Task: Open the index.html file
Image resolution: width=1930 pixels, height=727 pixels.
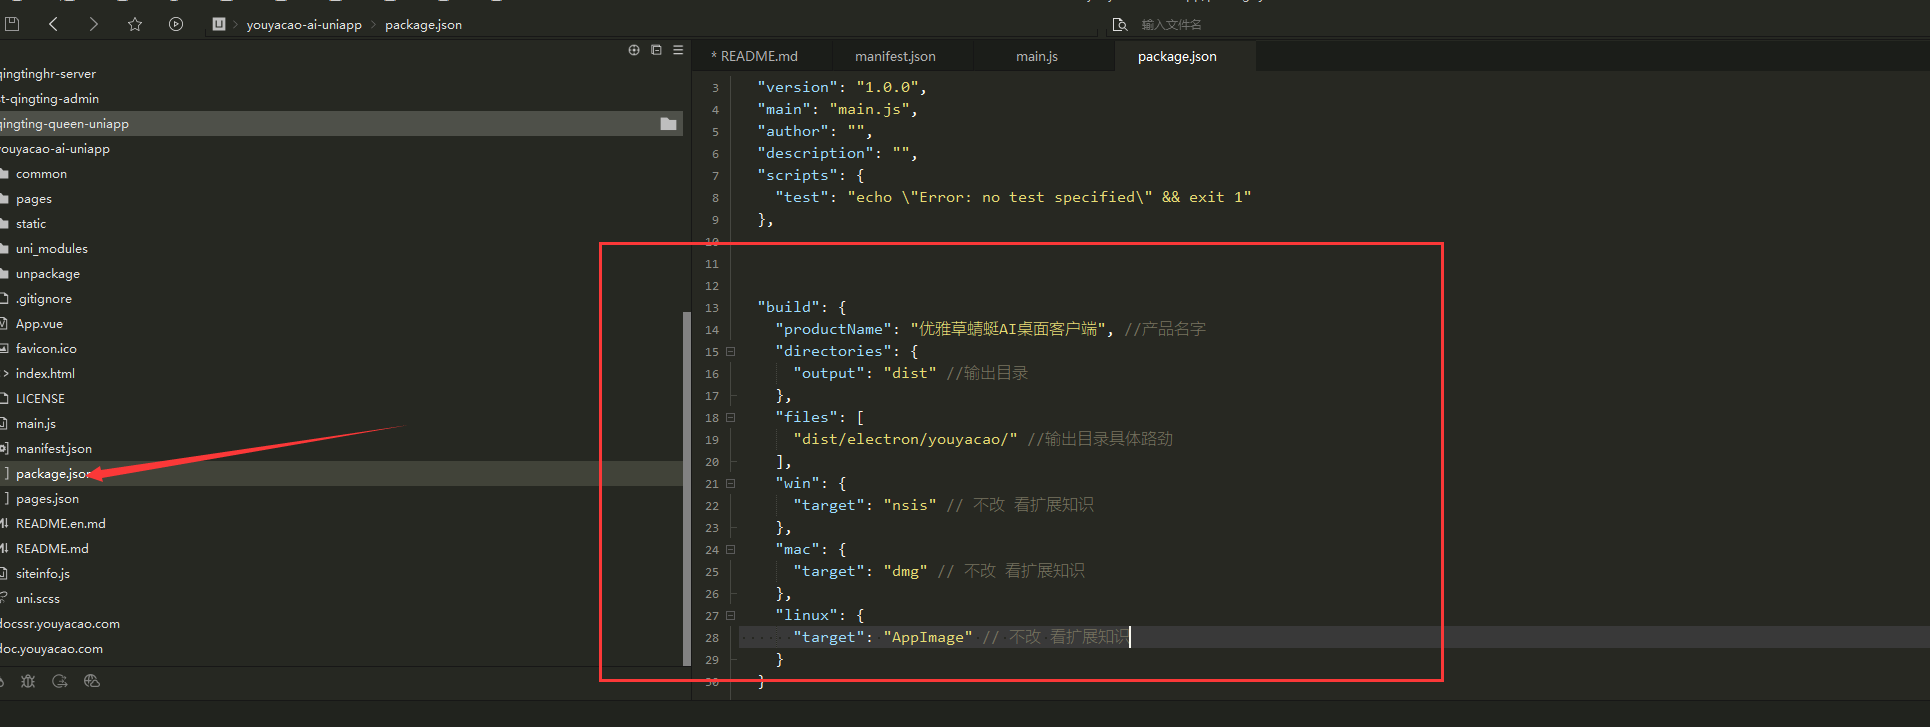Action: click(45, 374)
